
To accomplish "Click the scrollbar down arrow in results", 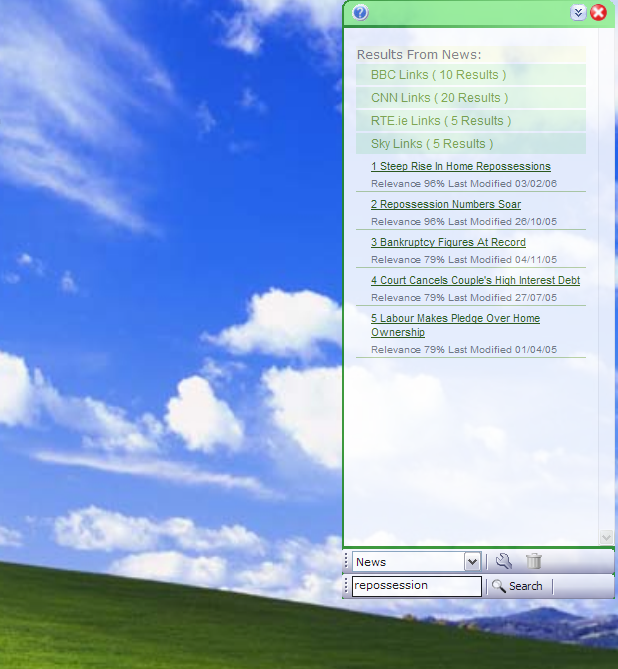I will (606, 537).
